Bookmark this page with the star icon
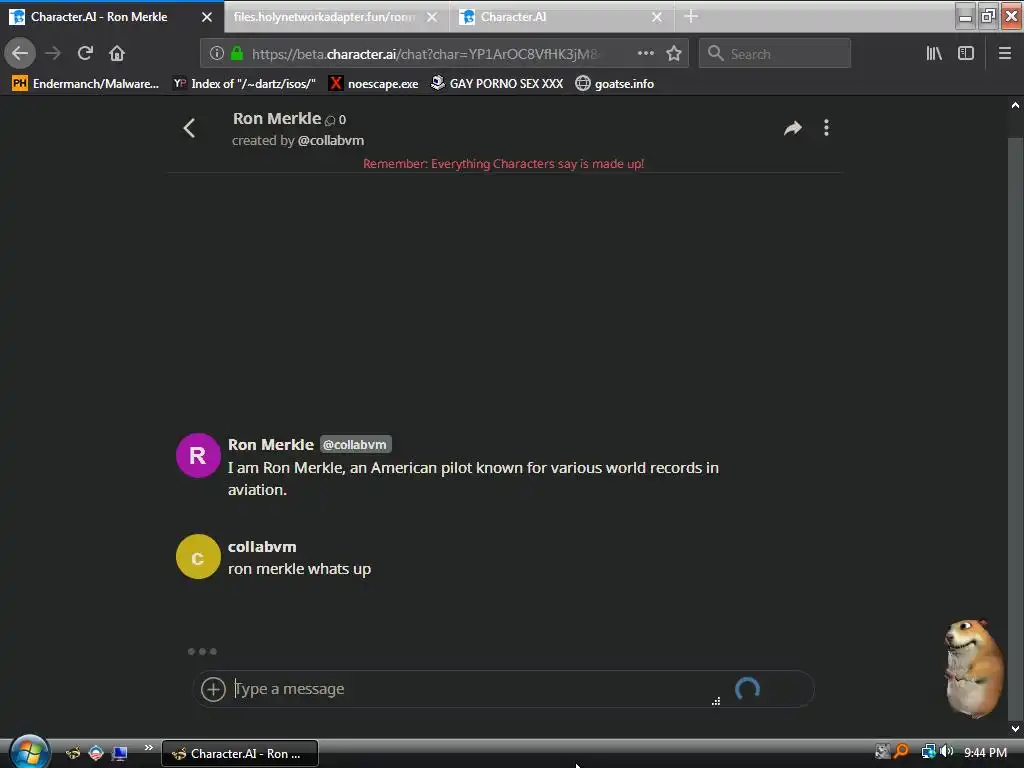The width and height of the screenshot is (1024, 768). [x=674, y=53]
